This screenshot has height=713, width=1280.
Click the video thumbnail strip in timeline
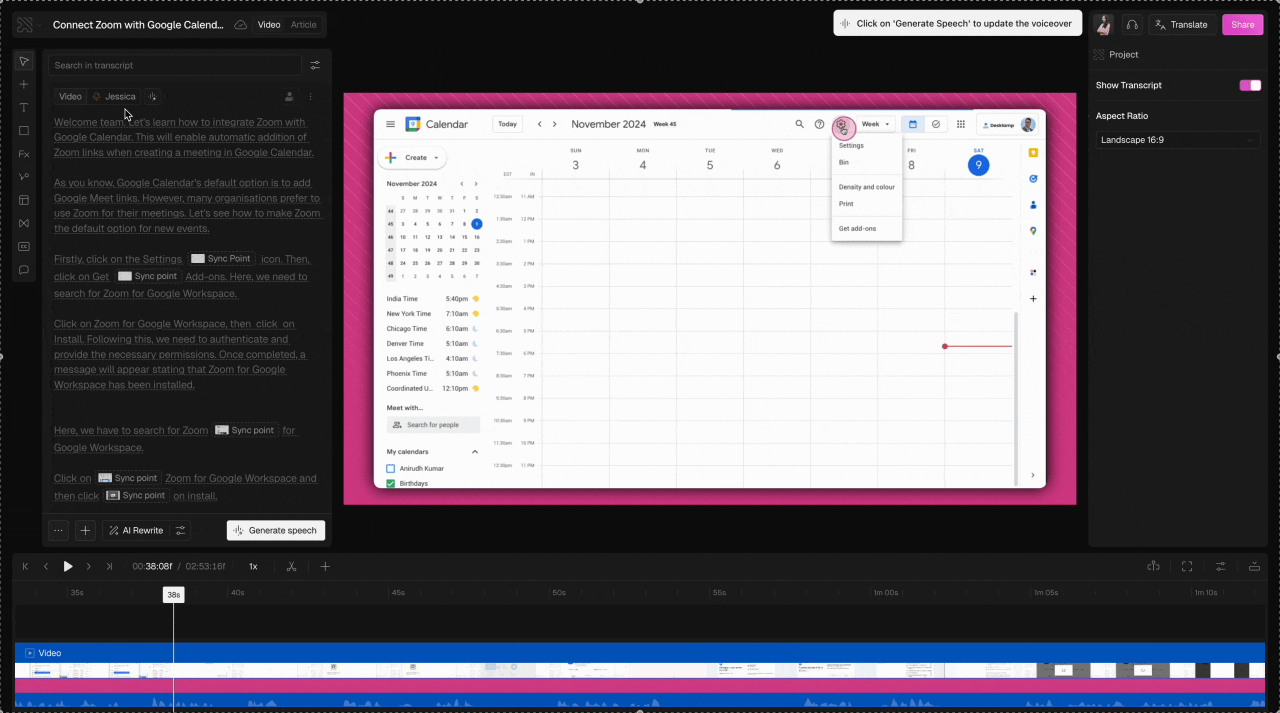640,671
